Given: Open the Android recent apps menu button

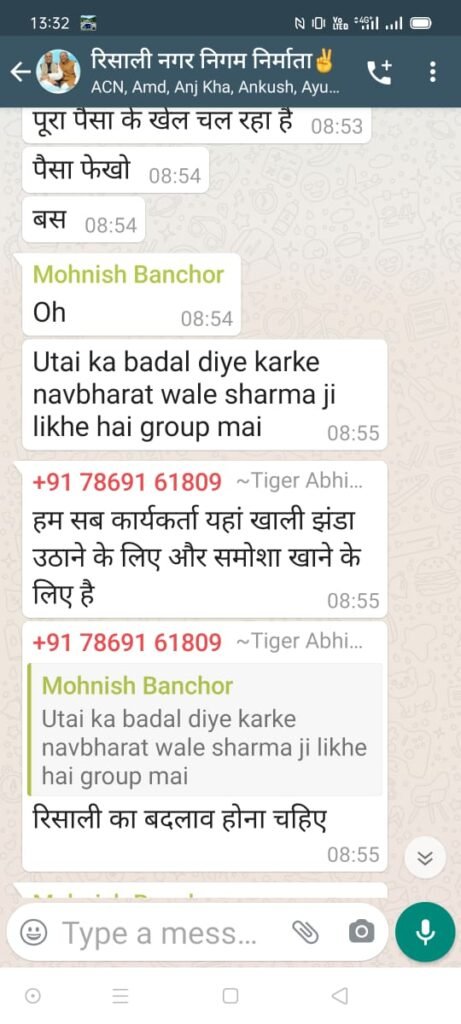Looking at the screenshot, I should pos(121,995).
